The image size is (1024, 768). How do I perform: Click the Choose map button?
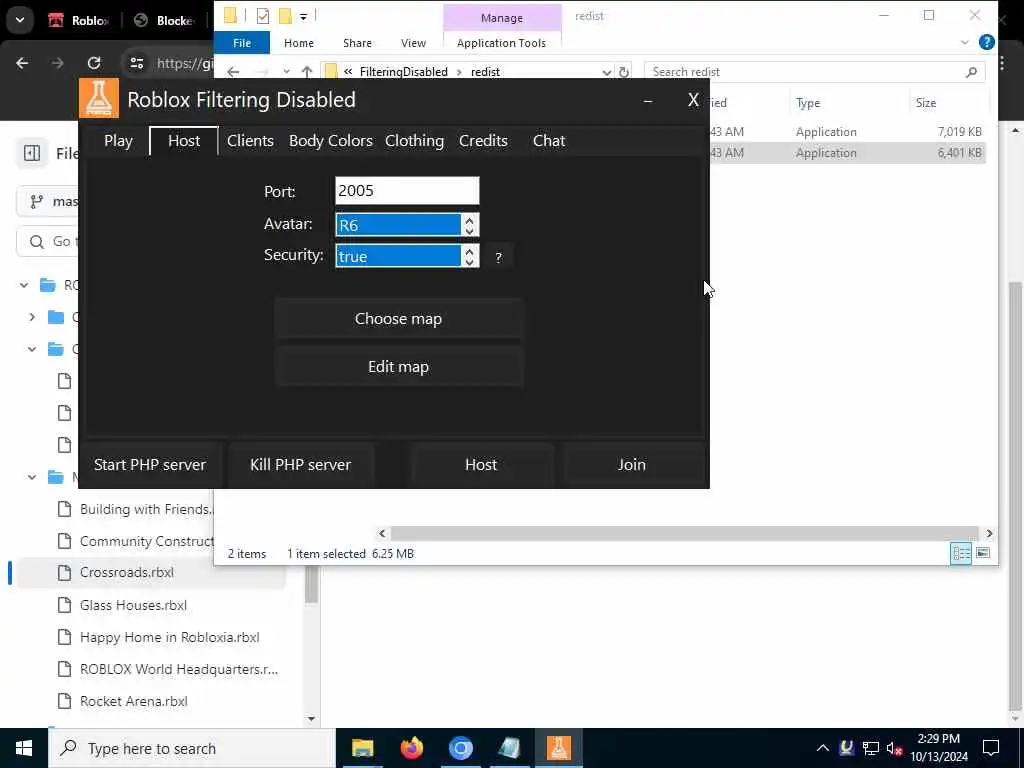(x=398, y=319)
